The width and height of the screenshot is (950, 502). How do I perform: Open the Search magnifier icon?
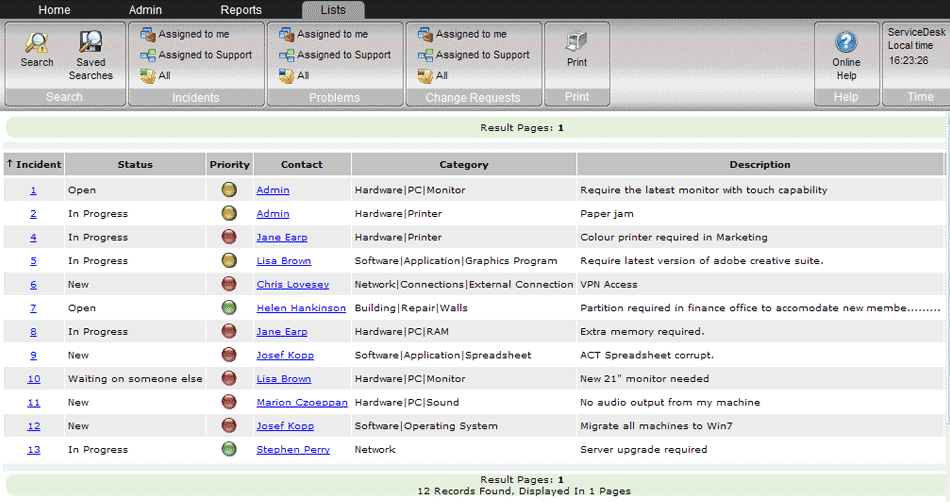click(36, 42)
